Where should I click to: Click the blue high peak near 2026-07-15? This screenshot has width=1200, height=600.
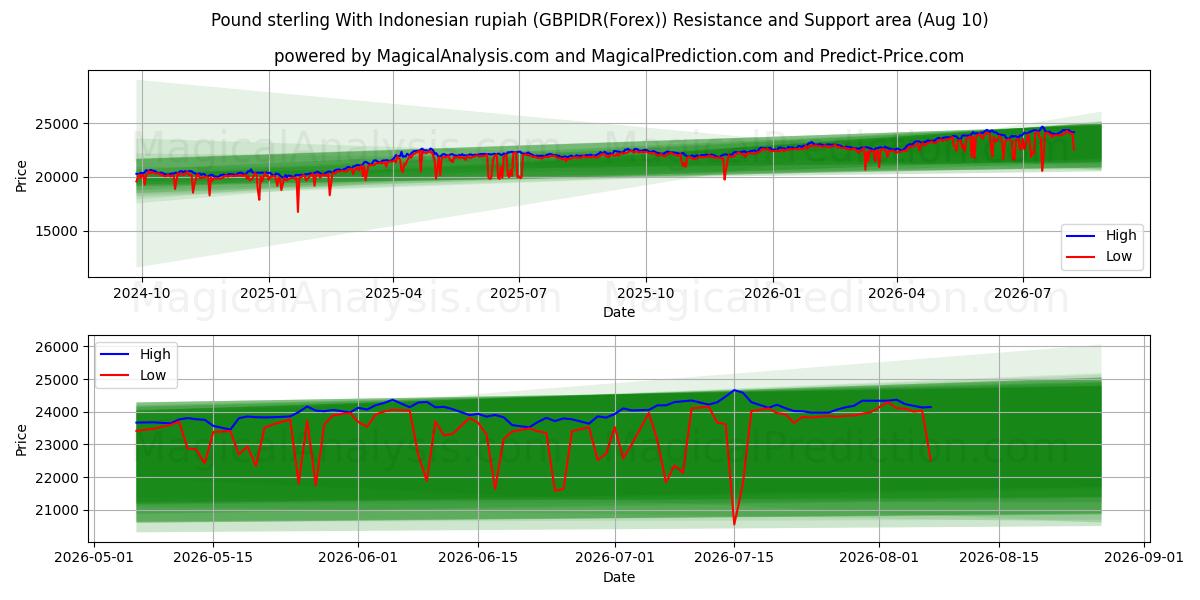click(734, 390)
